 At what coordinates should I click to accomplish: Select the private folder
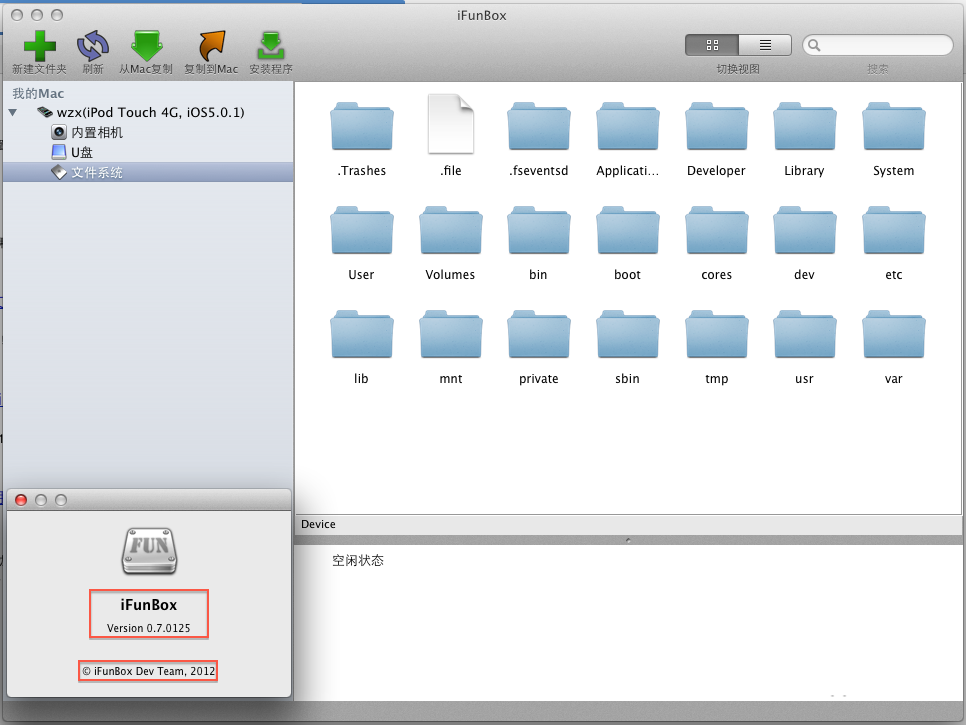click(538, 336)
